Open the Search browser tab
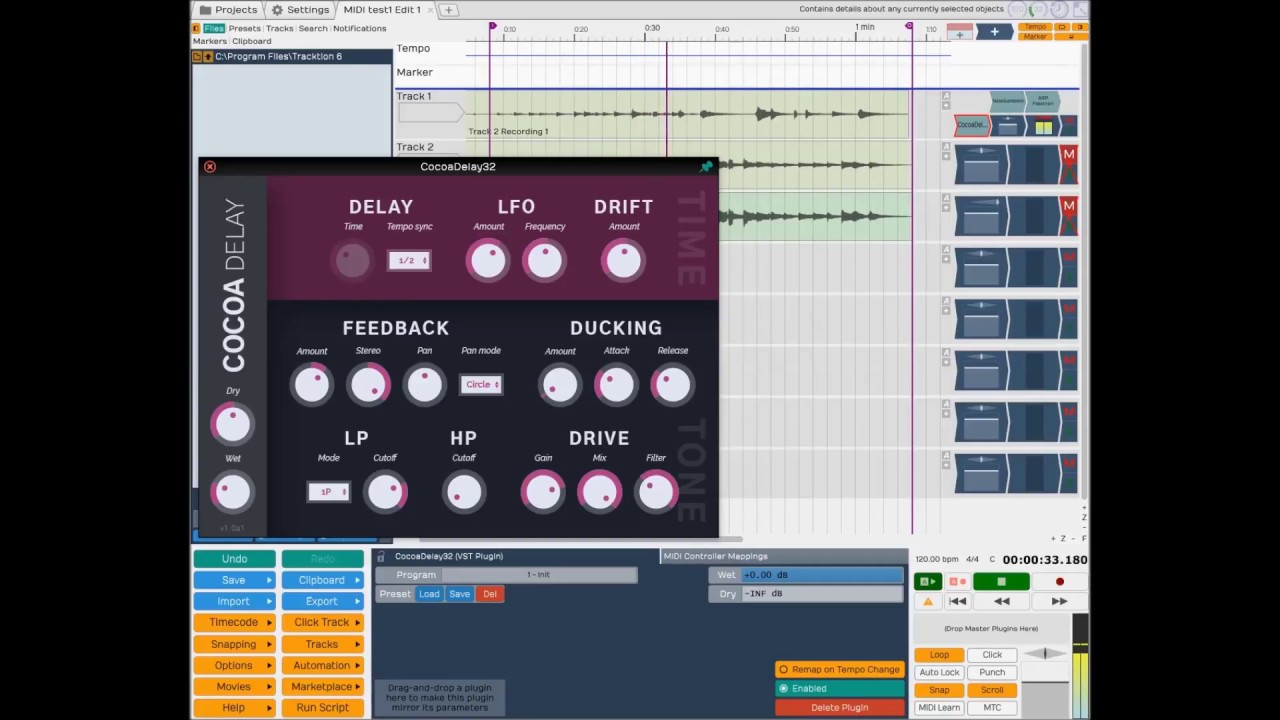Image resolution: width=1280 pixels, height=720 pixels. pos(313,29)
